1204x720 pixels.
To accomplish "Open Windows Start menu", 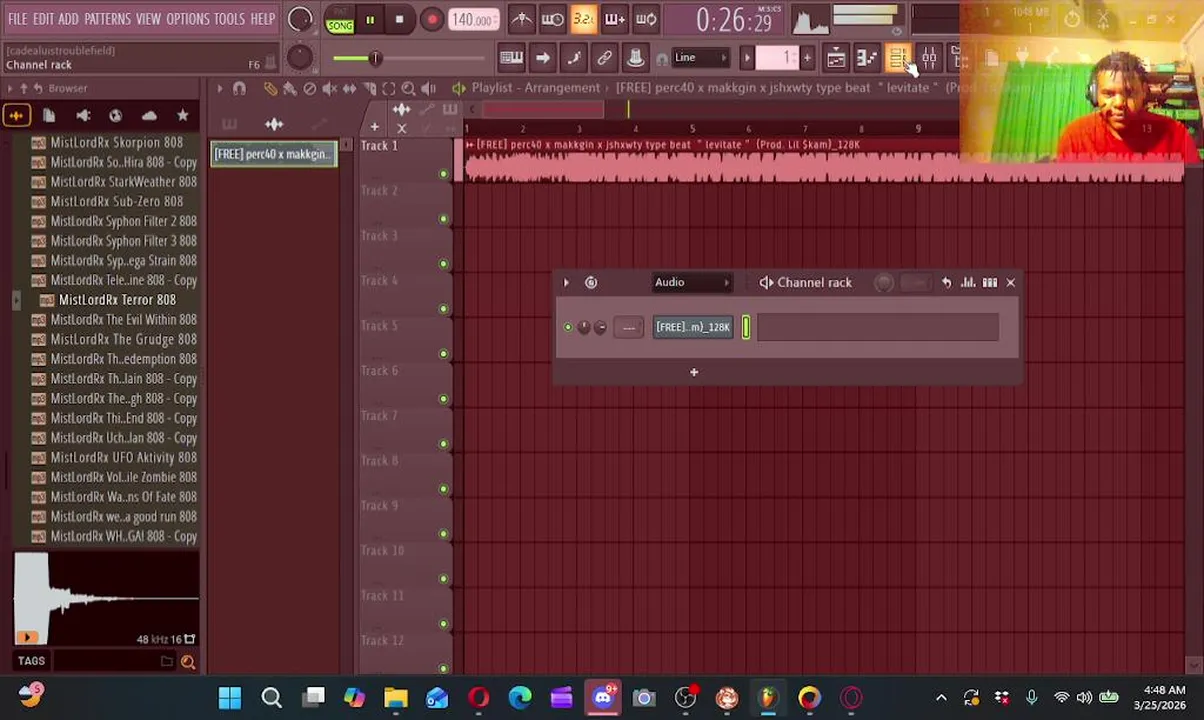I will click(230, 697).
